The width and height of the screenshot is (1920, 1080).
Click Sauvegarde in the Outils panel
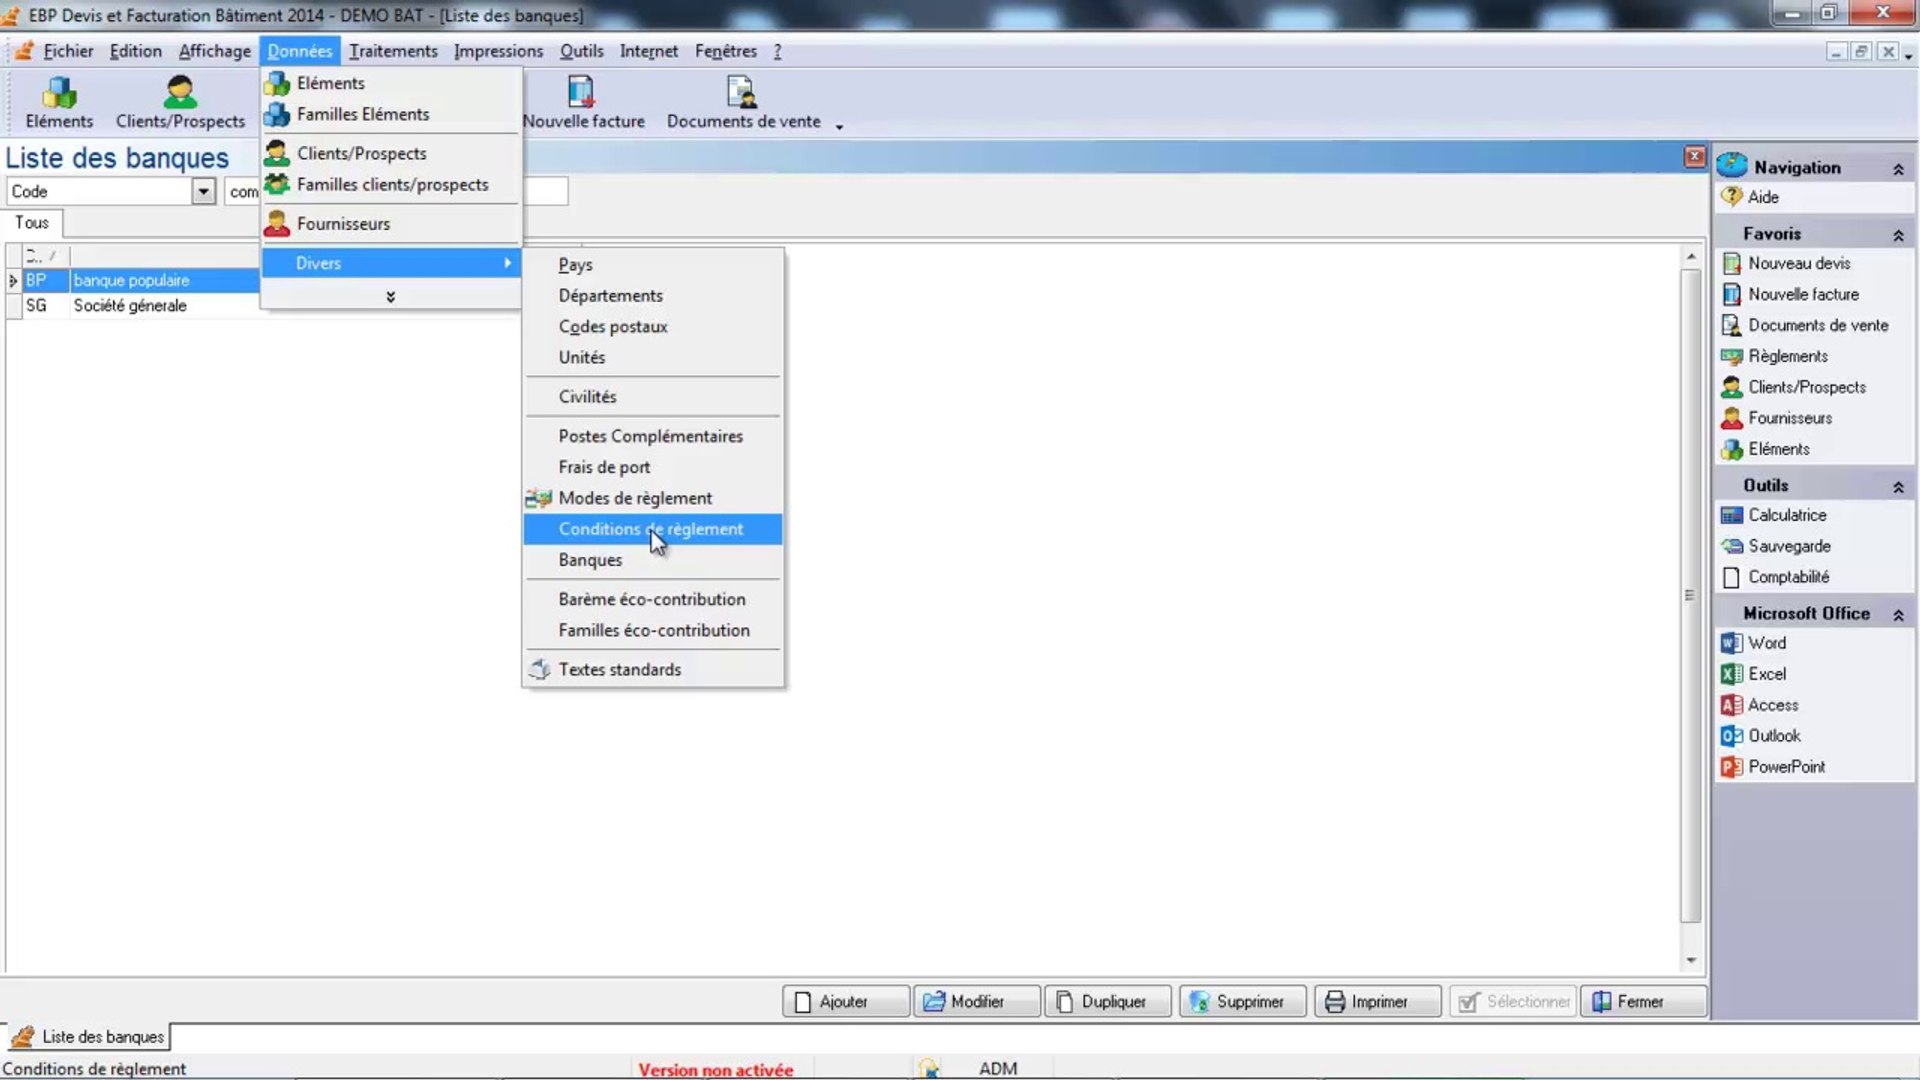pos(1788,546)
